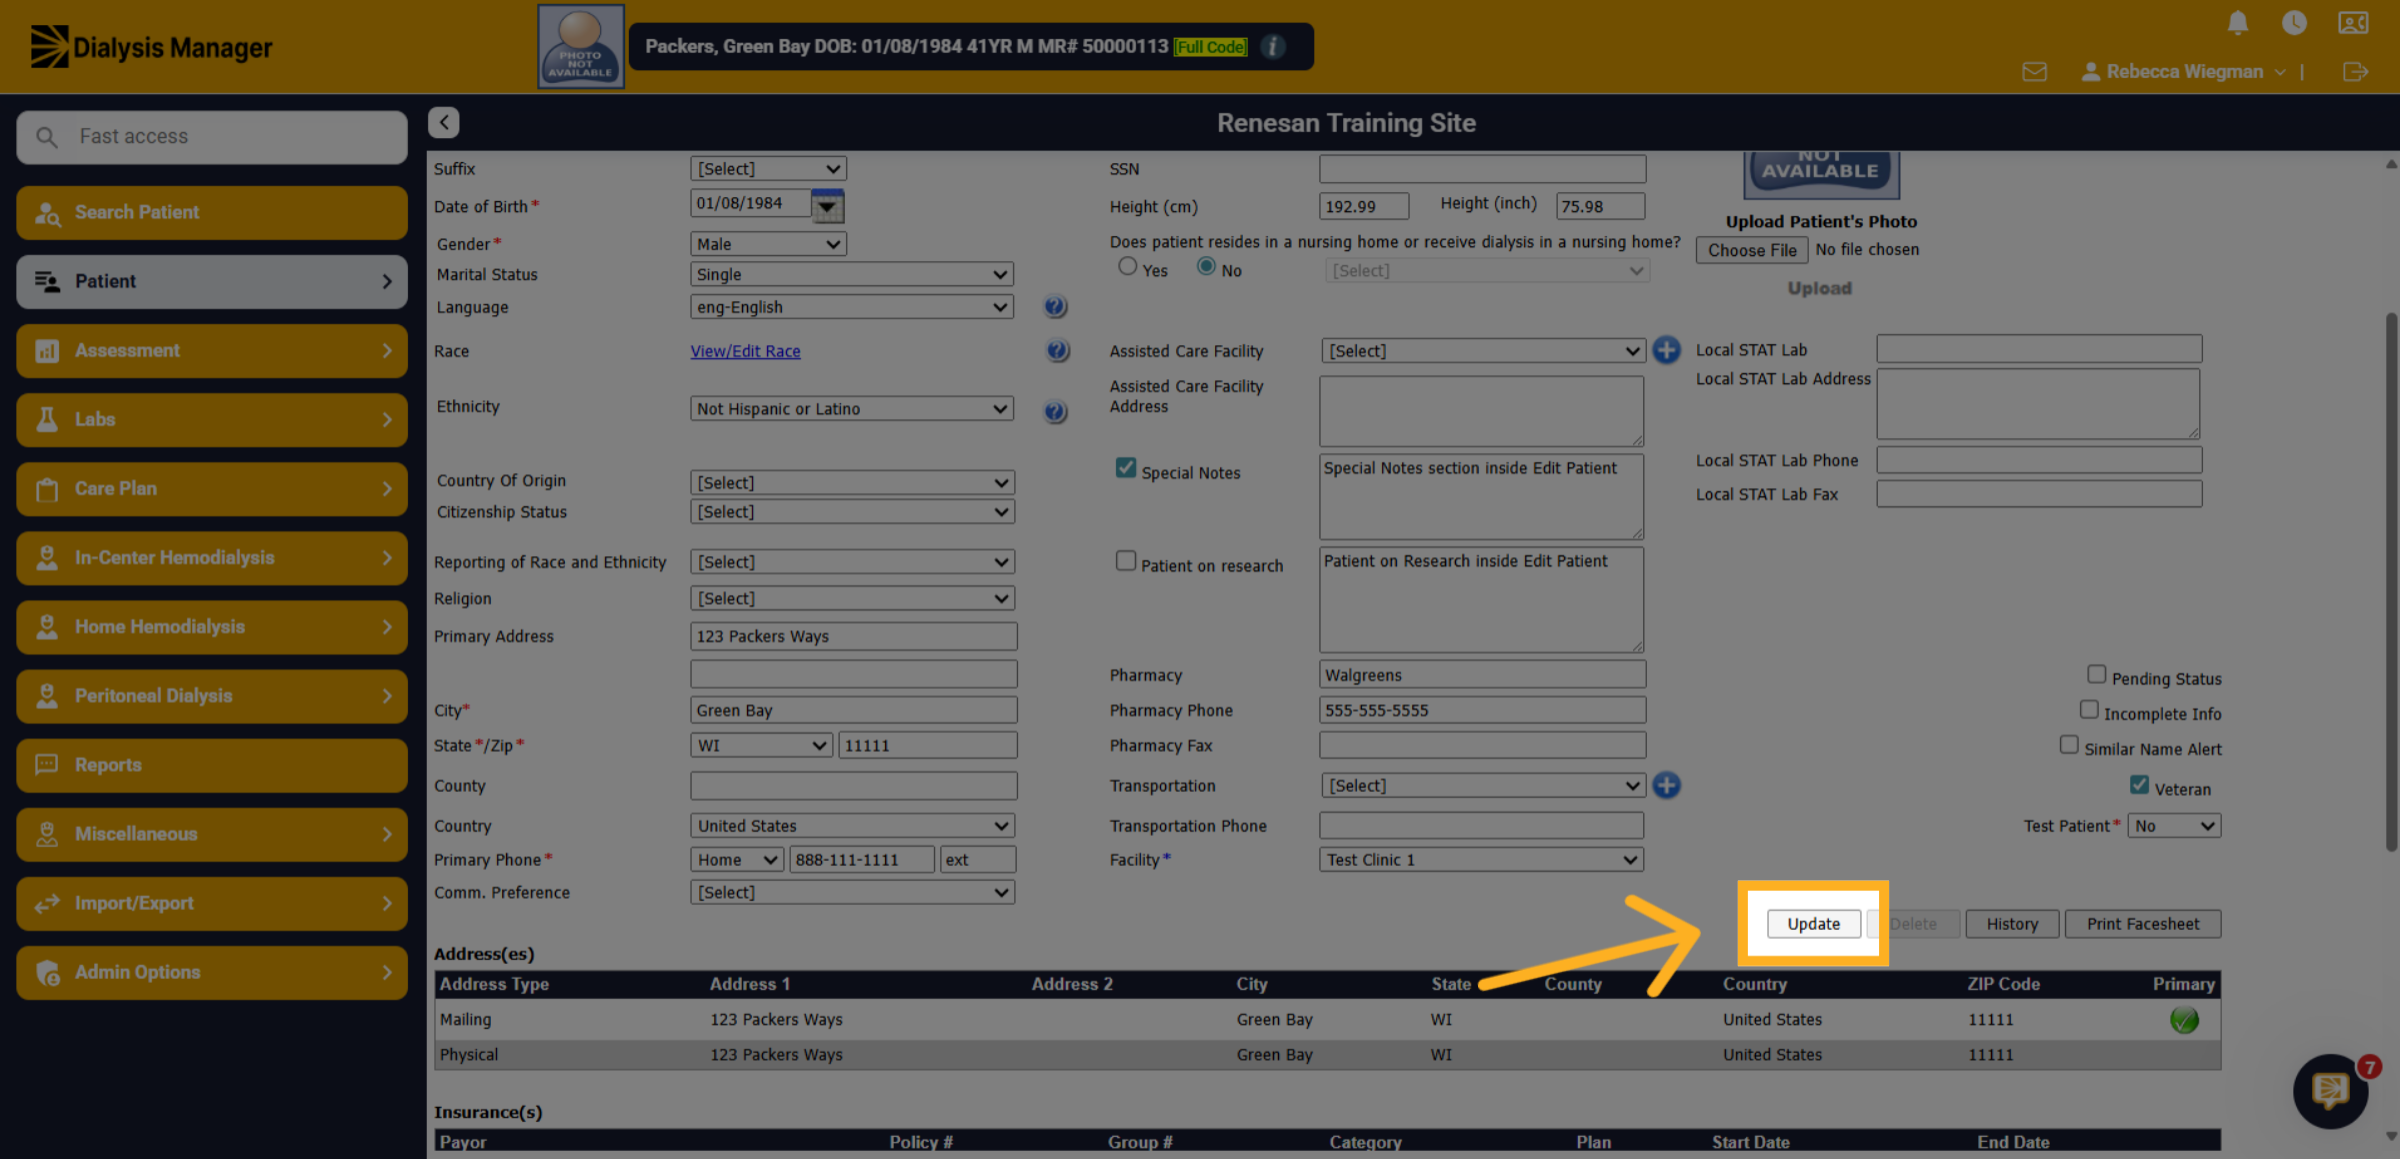Viewport: 2400px width, 1159px height.
Task: Add new Assisted Care Facility plus icon
Action: pos(1666,350)
